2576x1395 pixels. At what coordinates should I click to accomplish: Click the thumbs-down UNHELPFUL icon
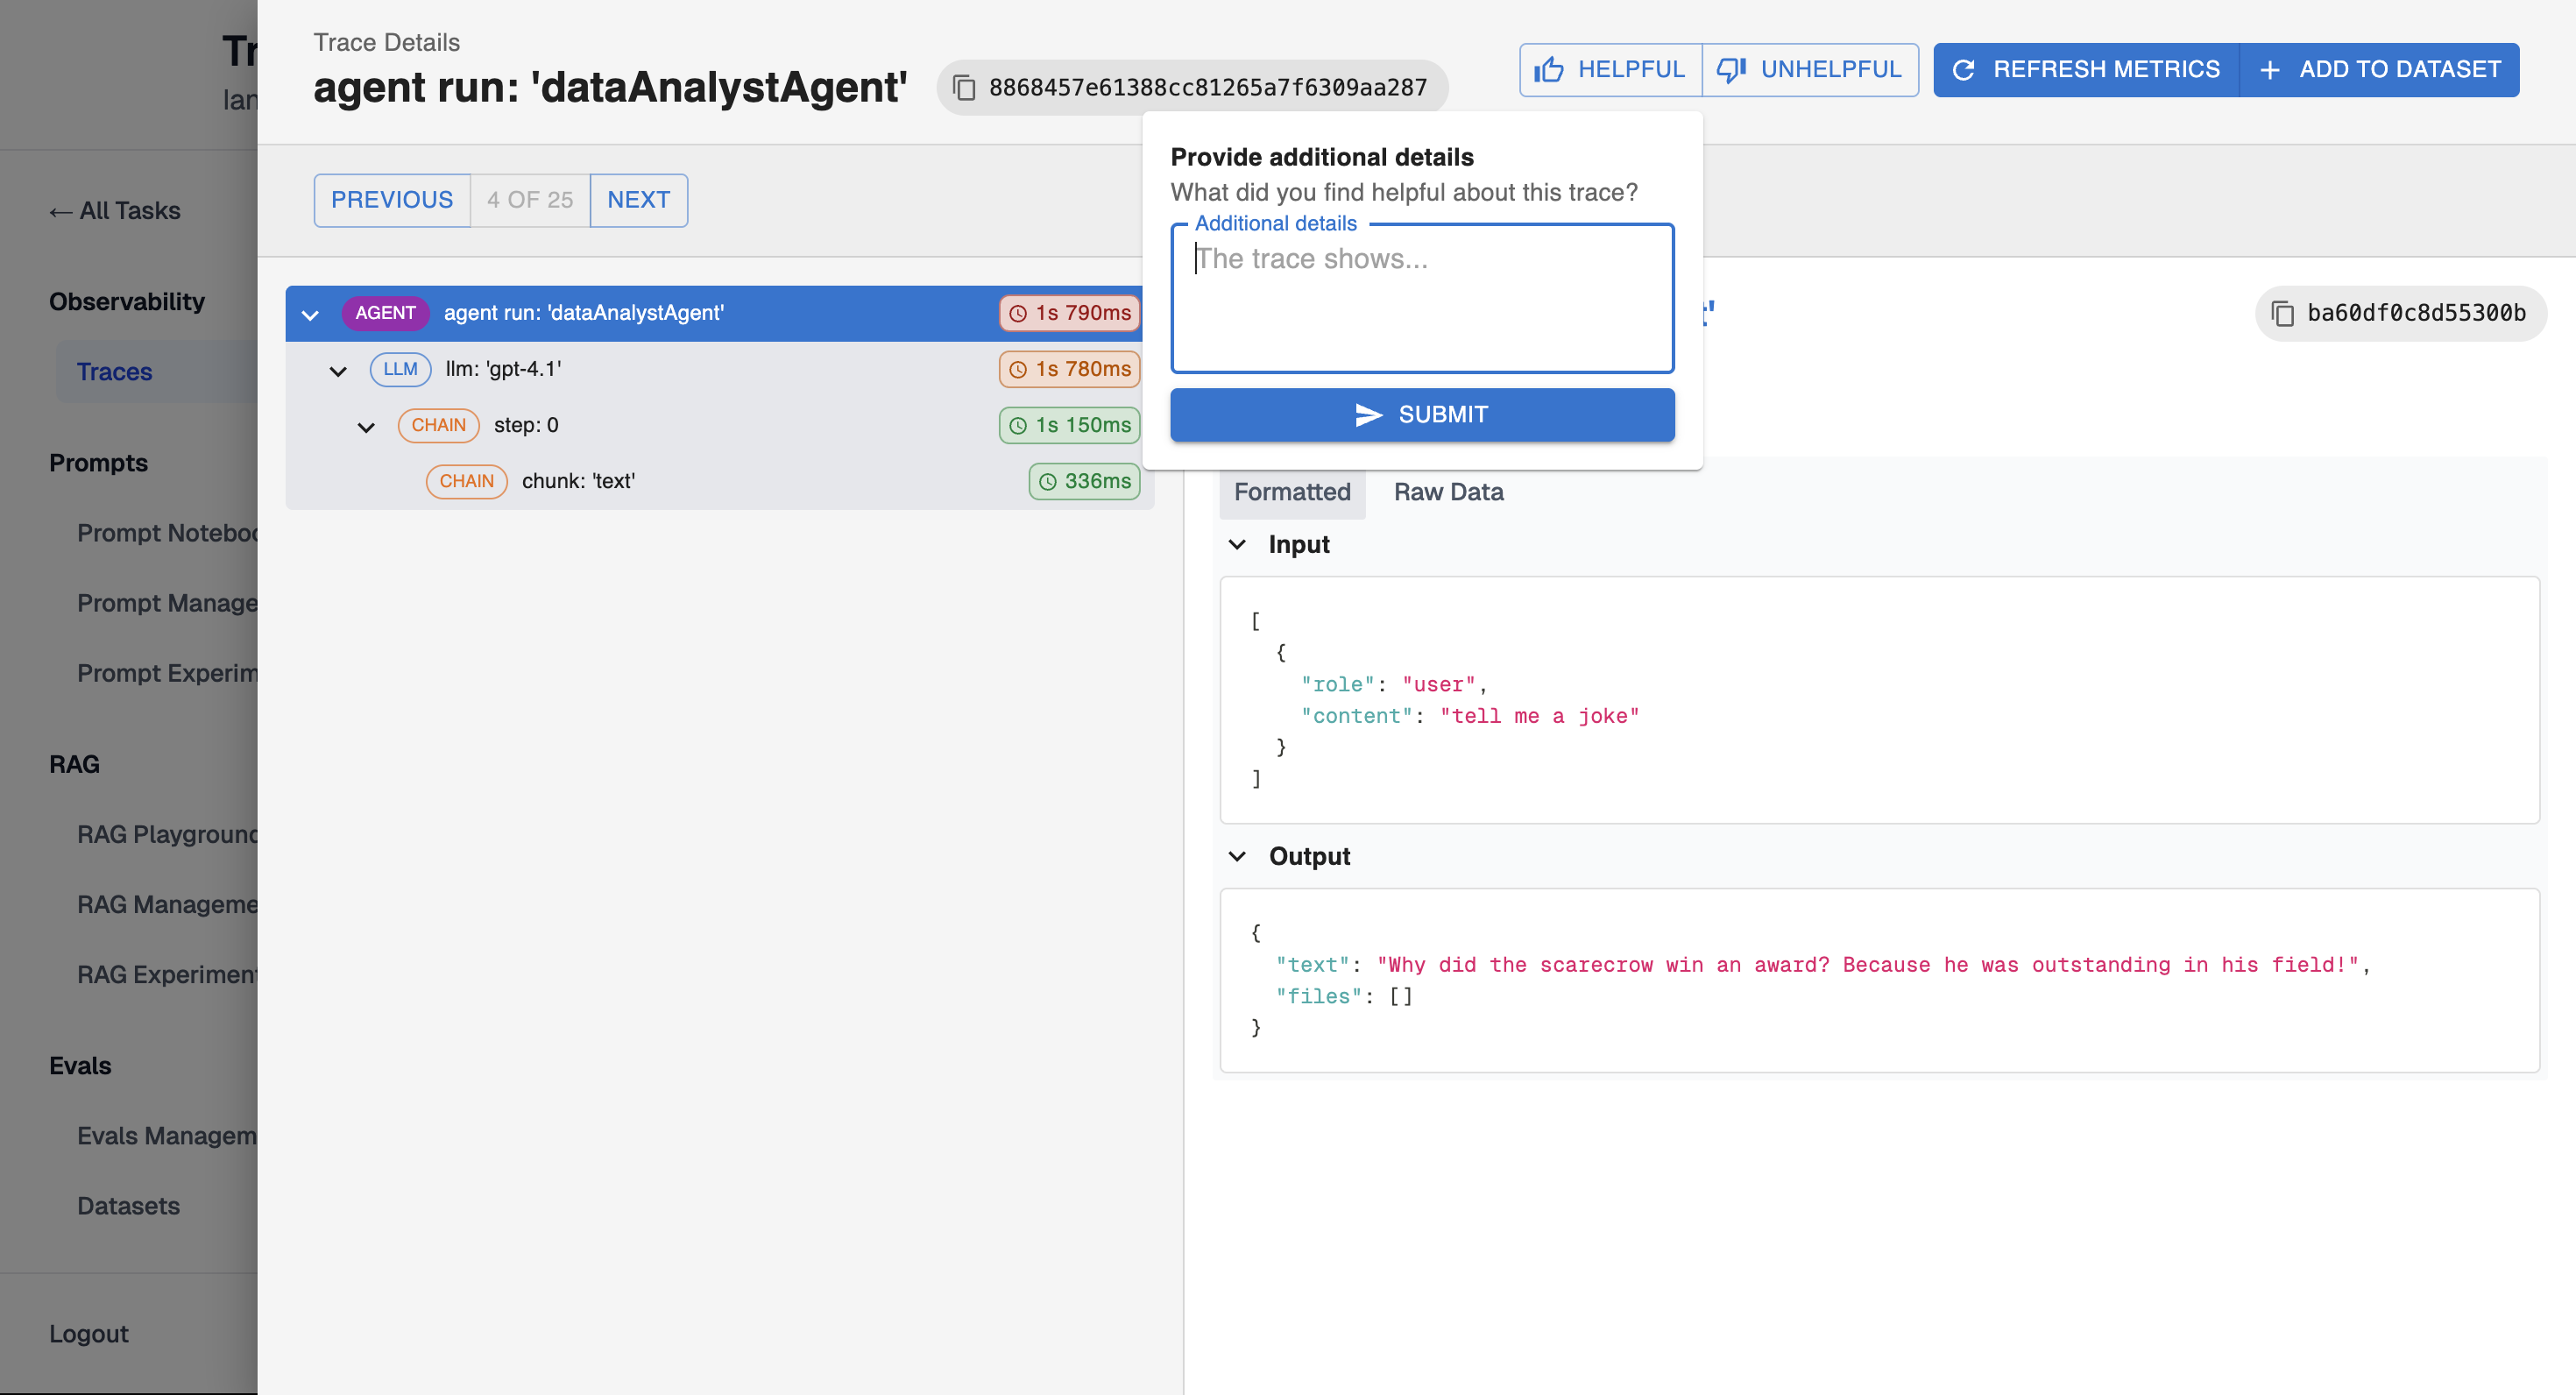[x=1731, y=70]
